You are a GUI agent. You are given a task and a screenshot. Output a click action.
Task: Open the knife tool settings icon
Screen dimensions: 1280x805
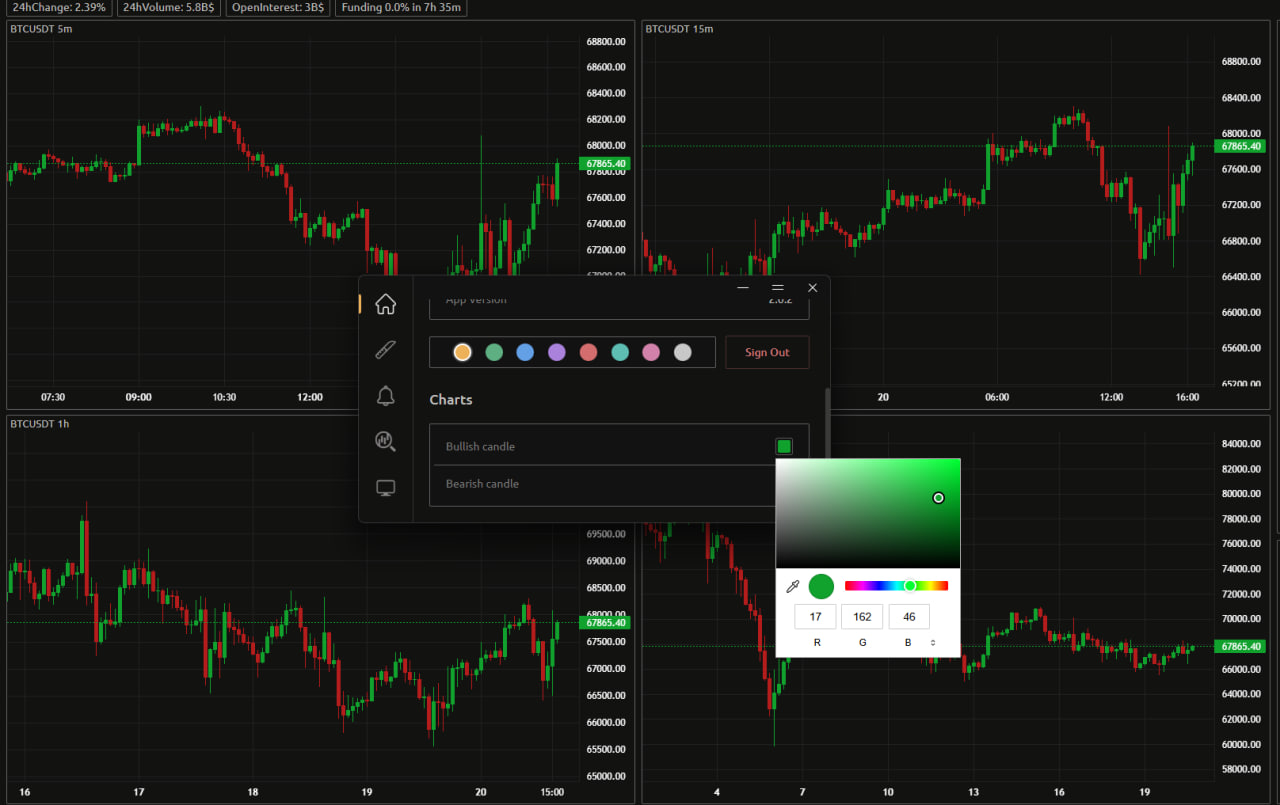click(385, 350)
